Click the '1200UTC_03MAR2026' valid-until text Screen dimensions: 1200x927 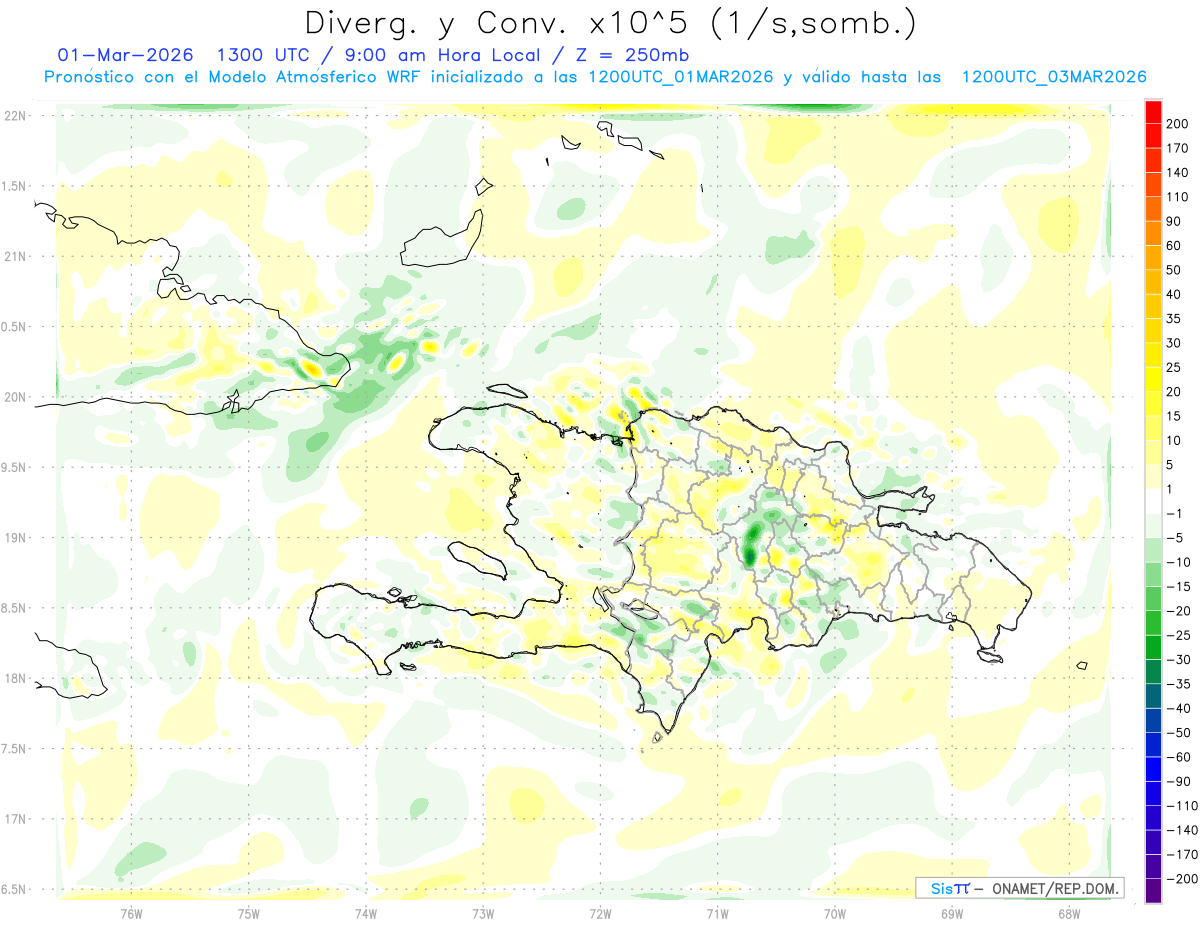click(x=1053, y=77)
